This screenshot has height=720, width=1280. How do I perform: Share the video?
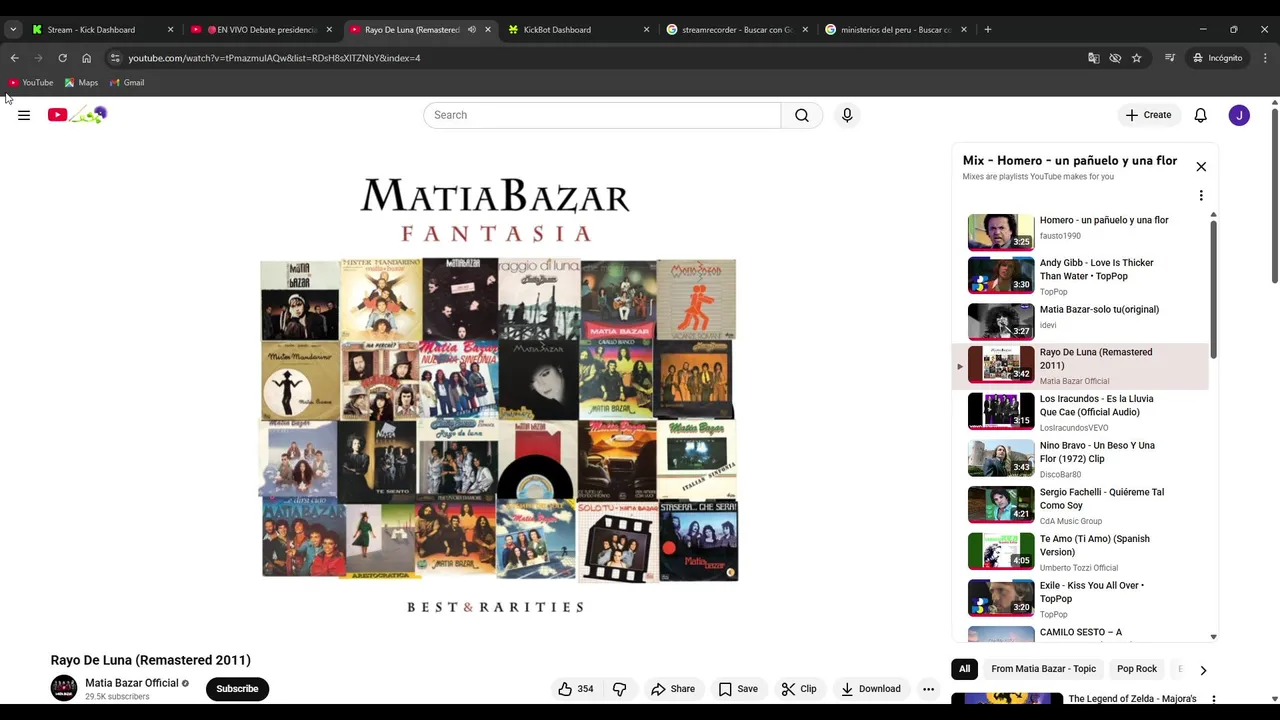(x=673, y=689)
